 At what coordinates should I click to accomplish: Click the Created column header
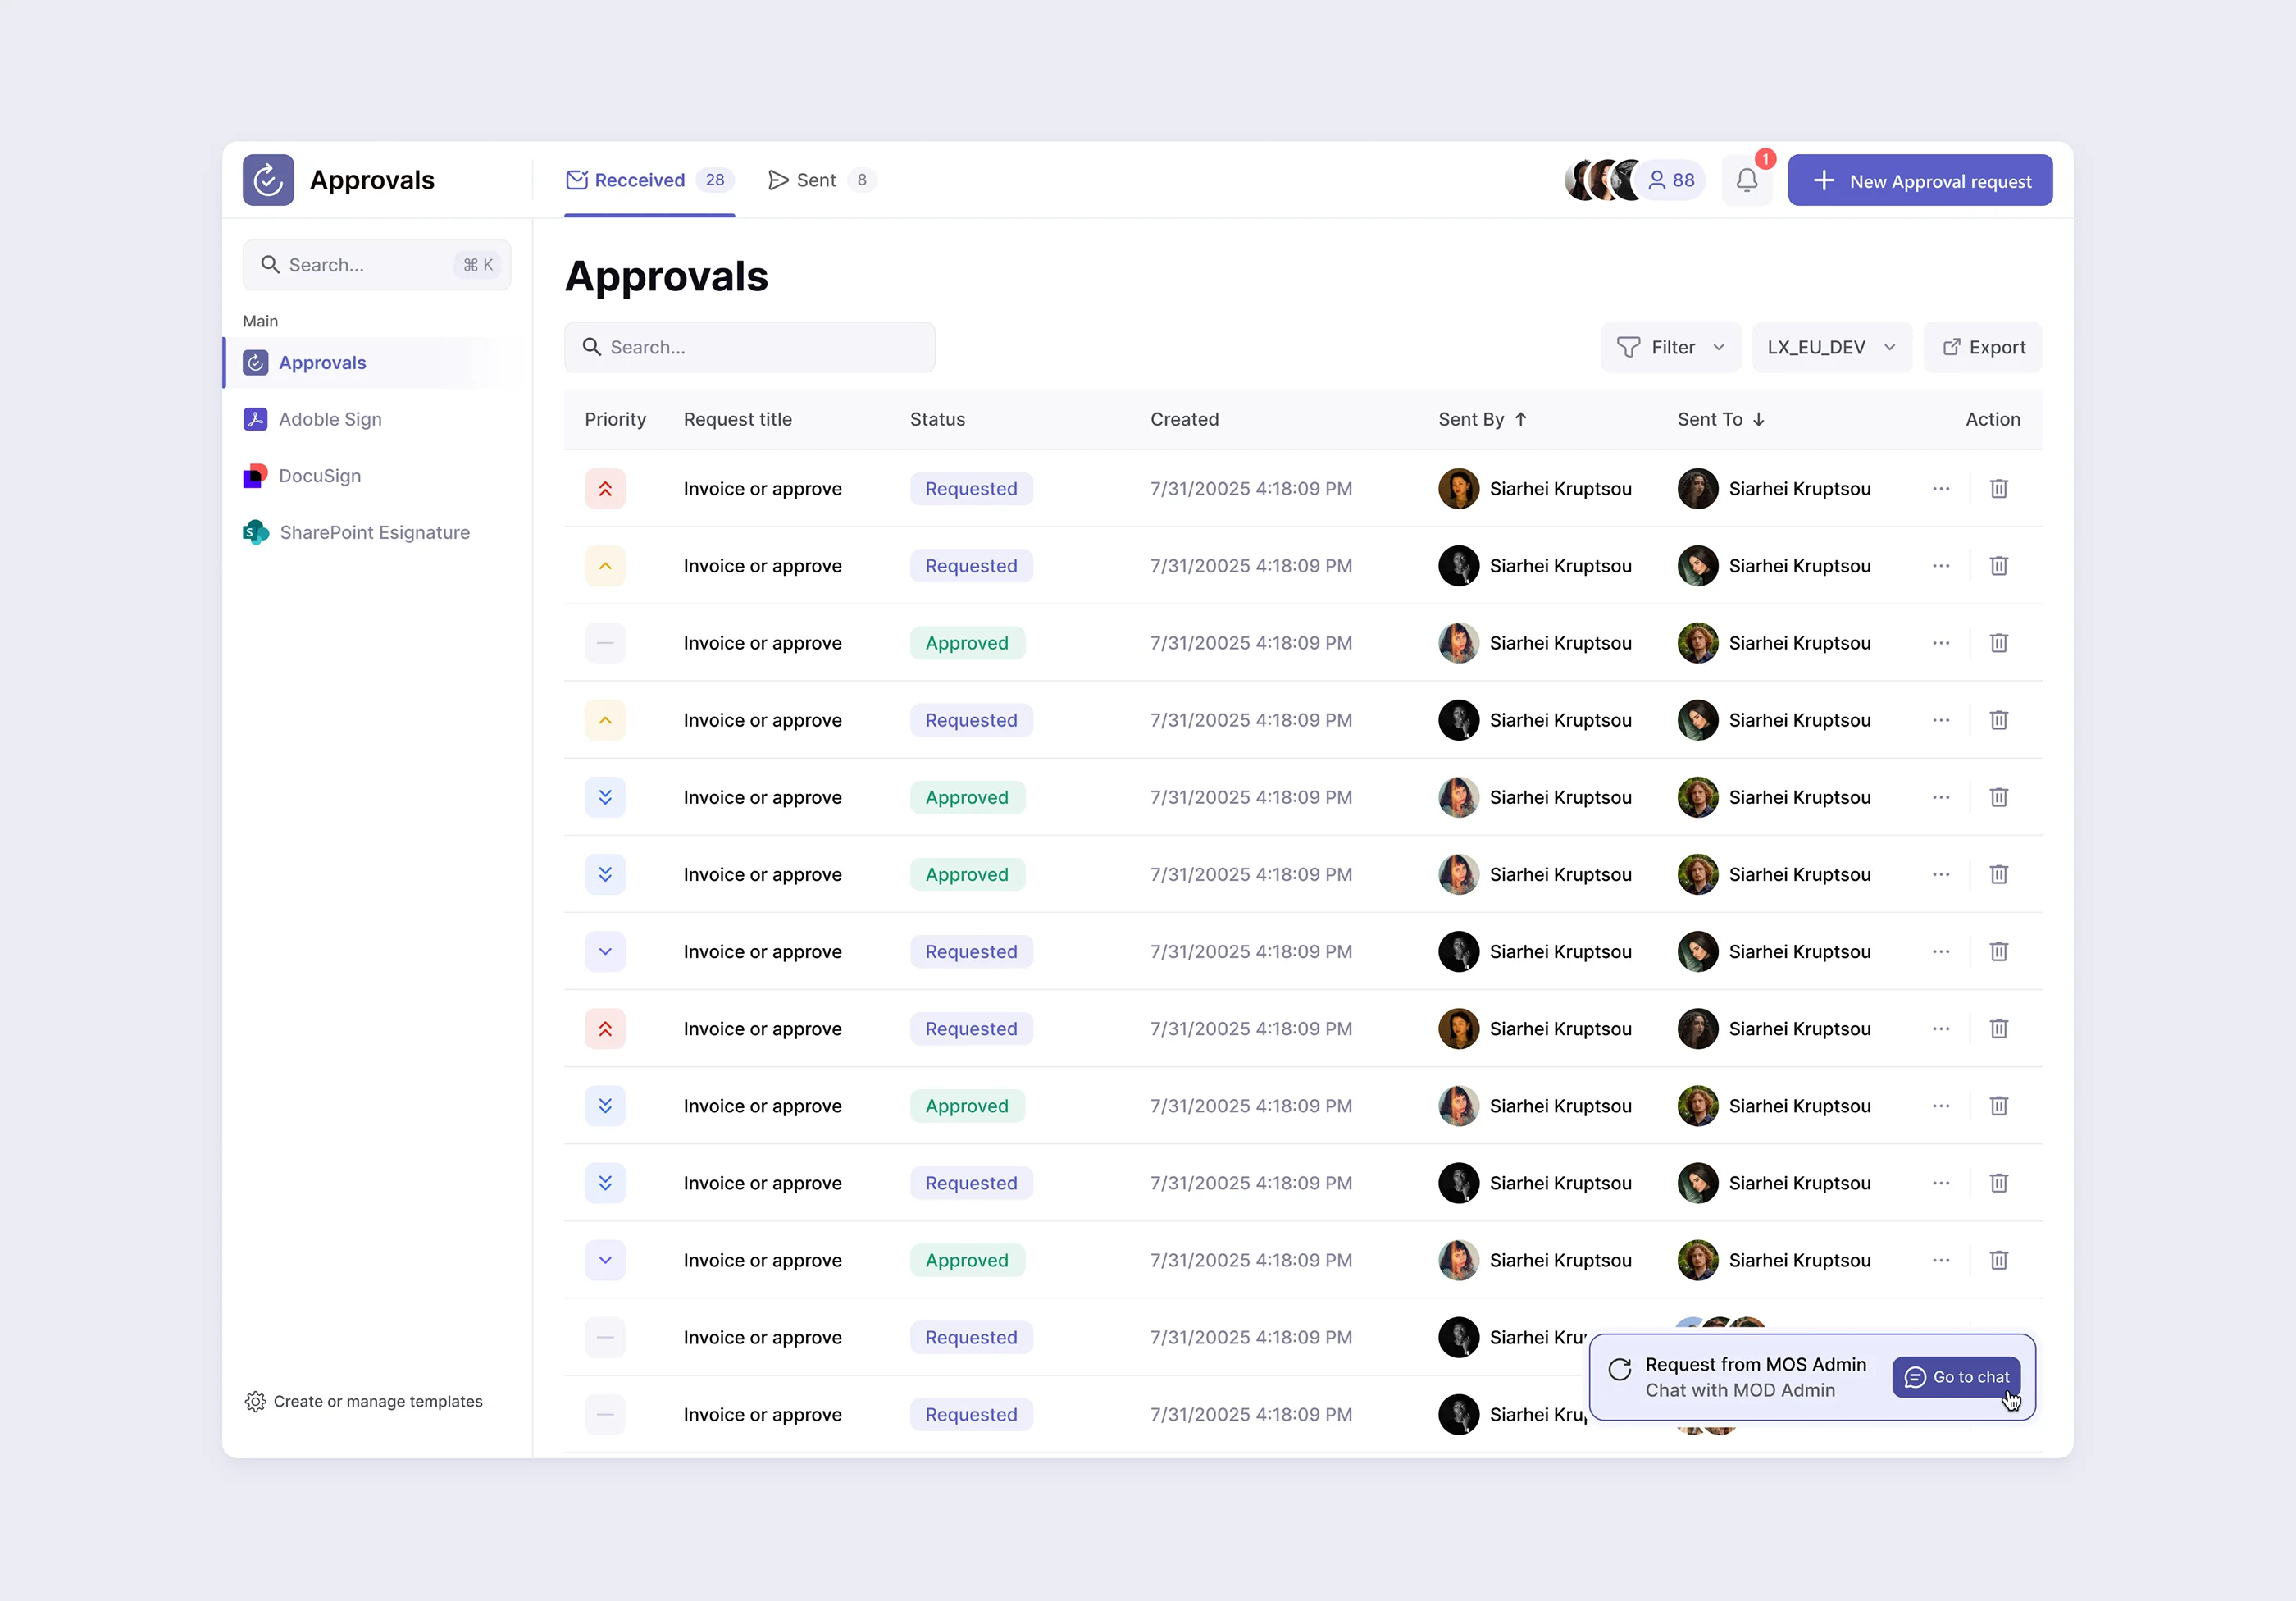tap(1184, 419)
